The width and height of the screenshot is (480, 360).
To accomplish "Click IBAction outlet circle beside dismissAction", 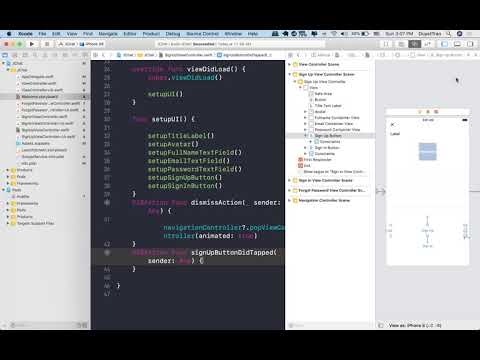I will (x=107, y=203).
